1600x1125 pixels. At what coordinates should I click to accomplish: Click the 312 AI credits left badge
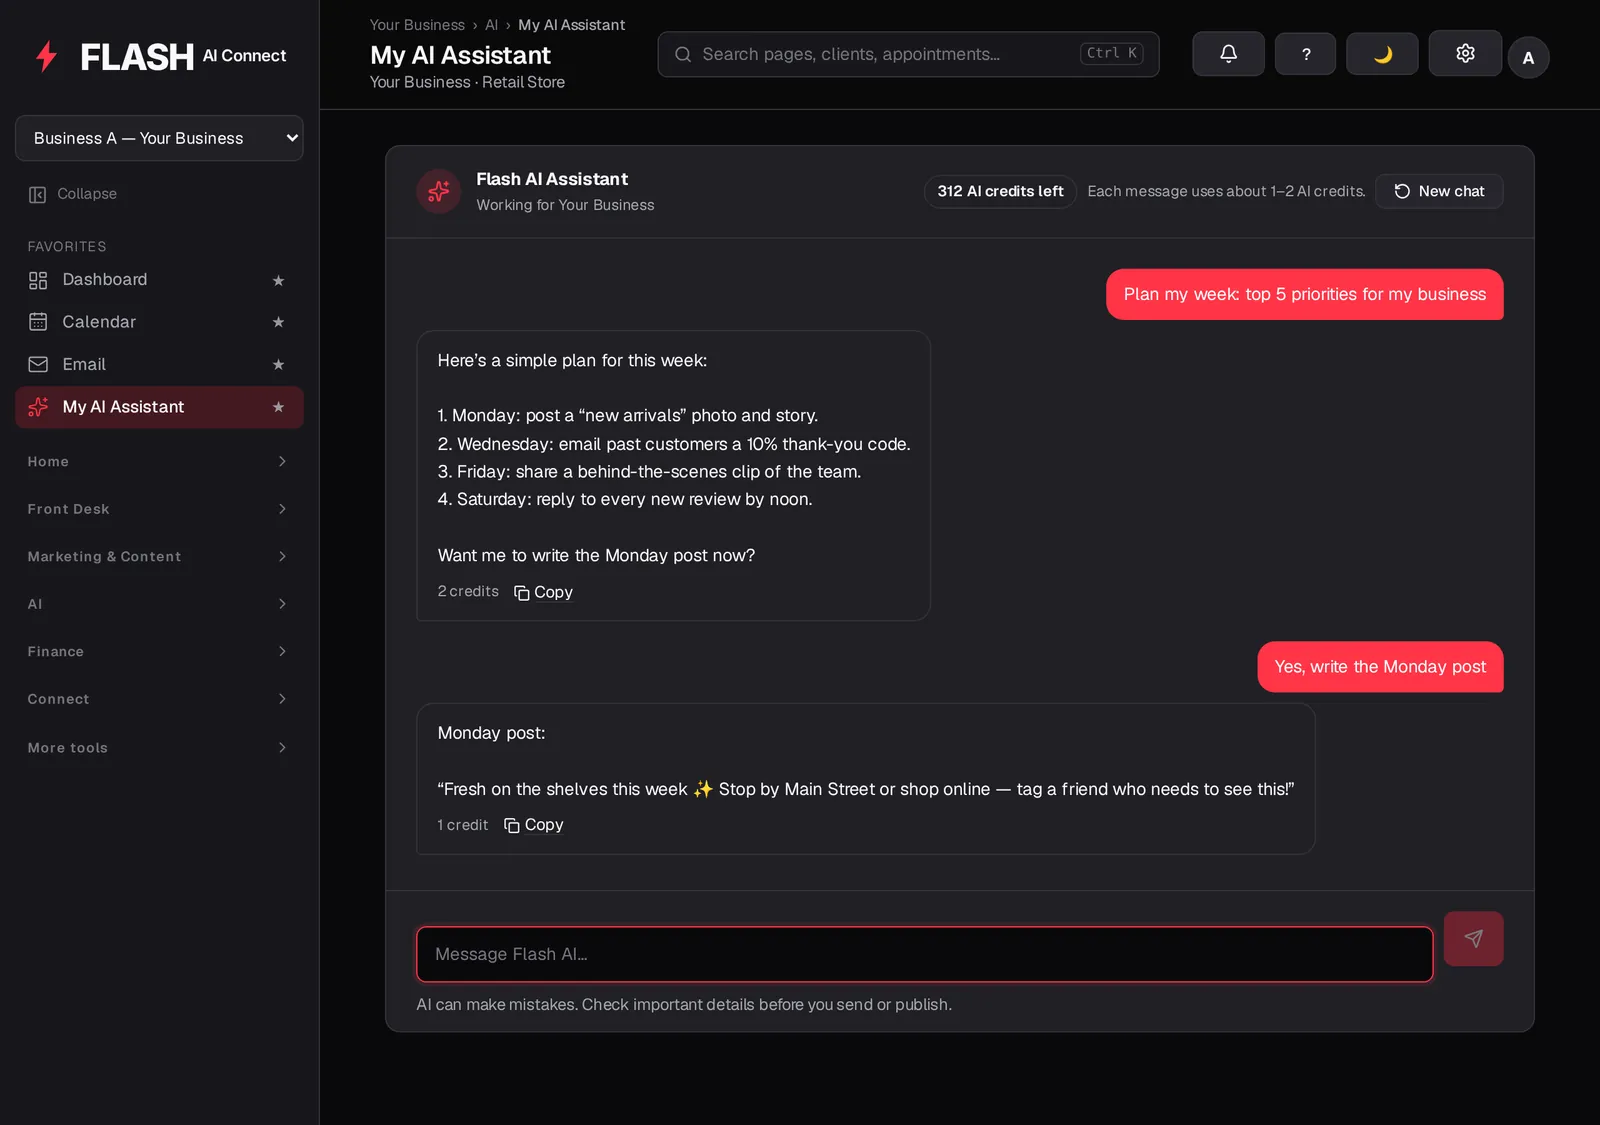tap(1000, 191)
